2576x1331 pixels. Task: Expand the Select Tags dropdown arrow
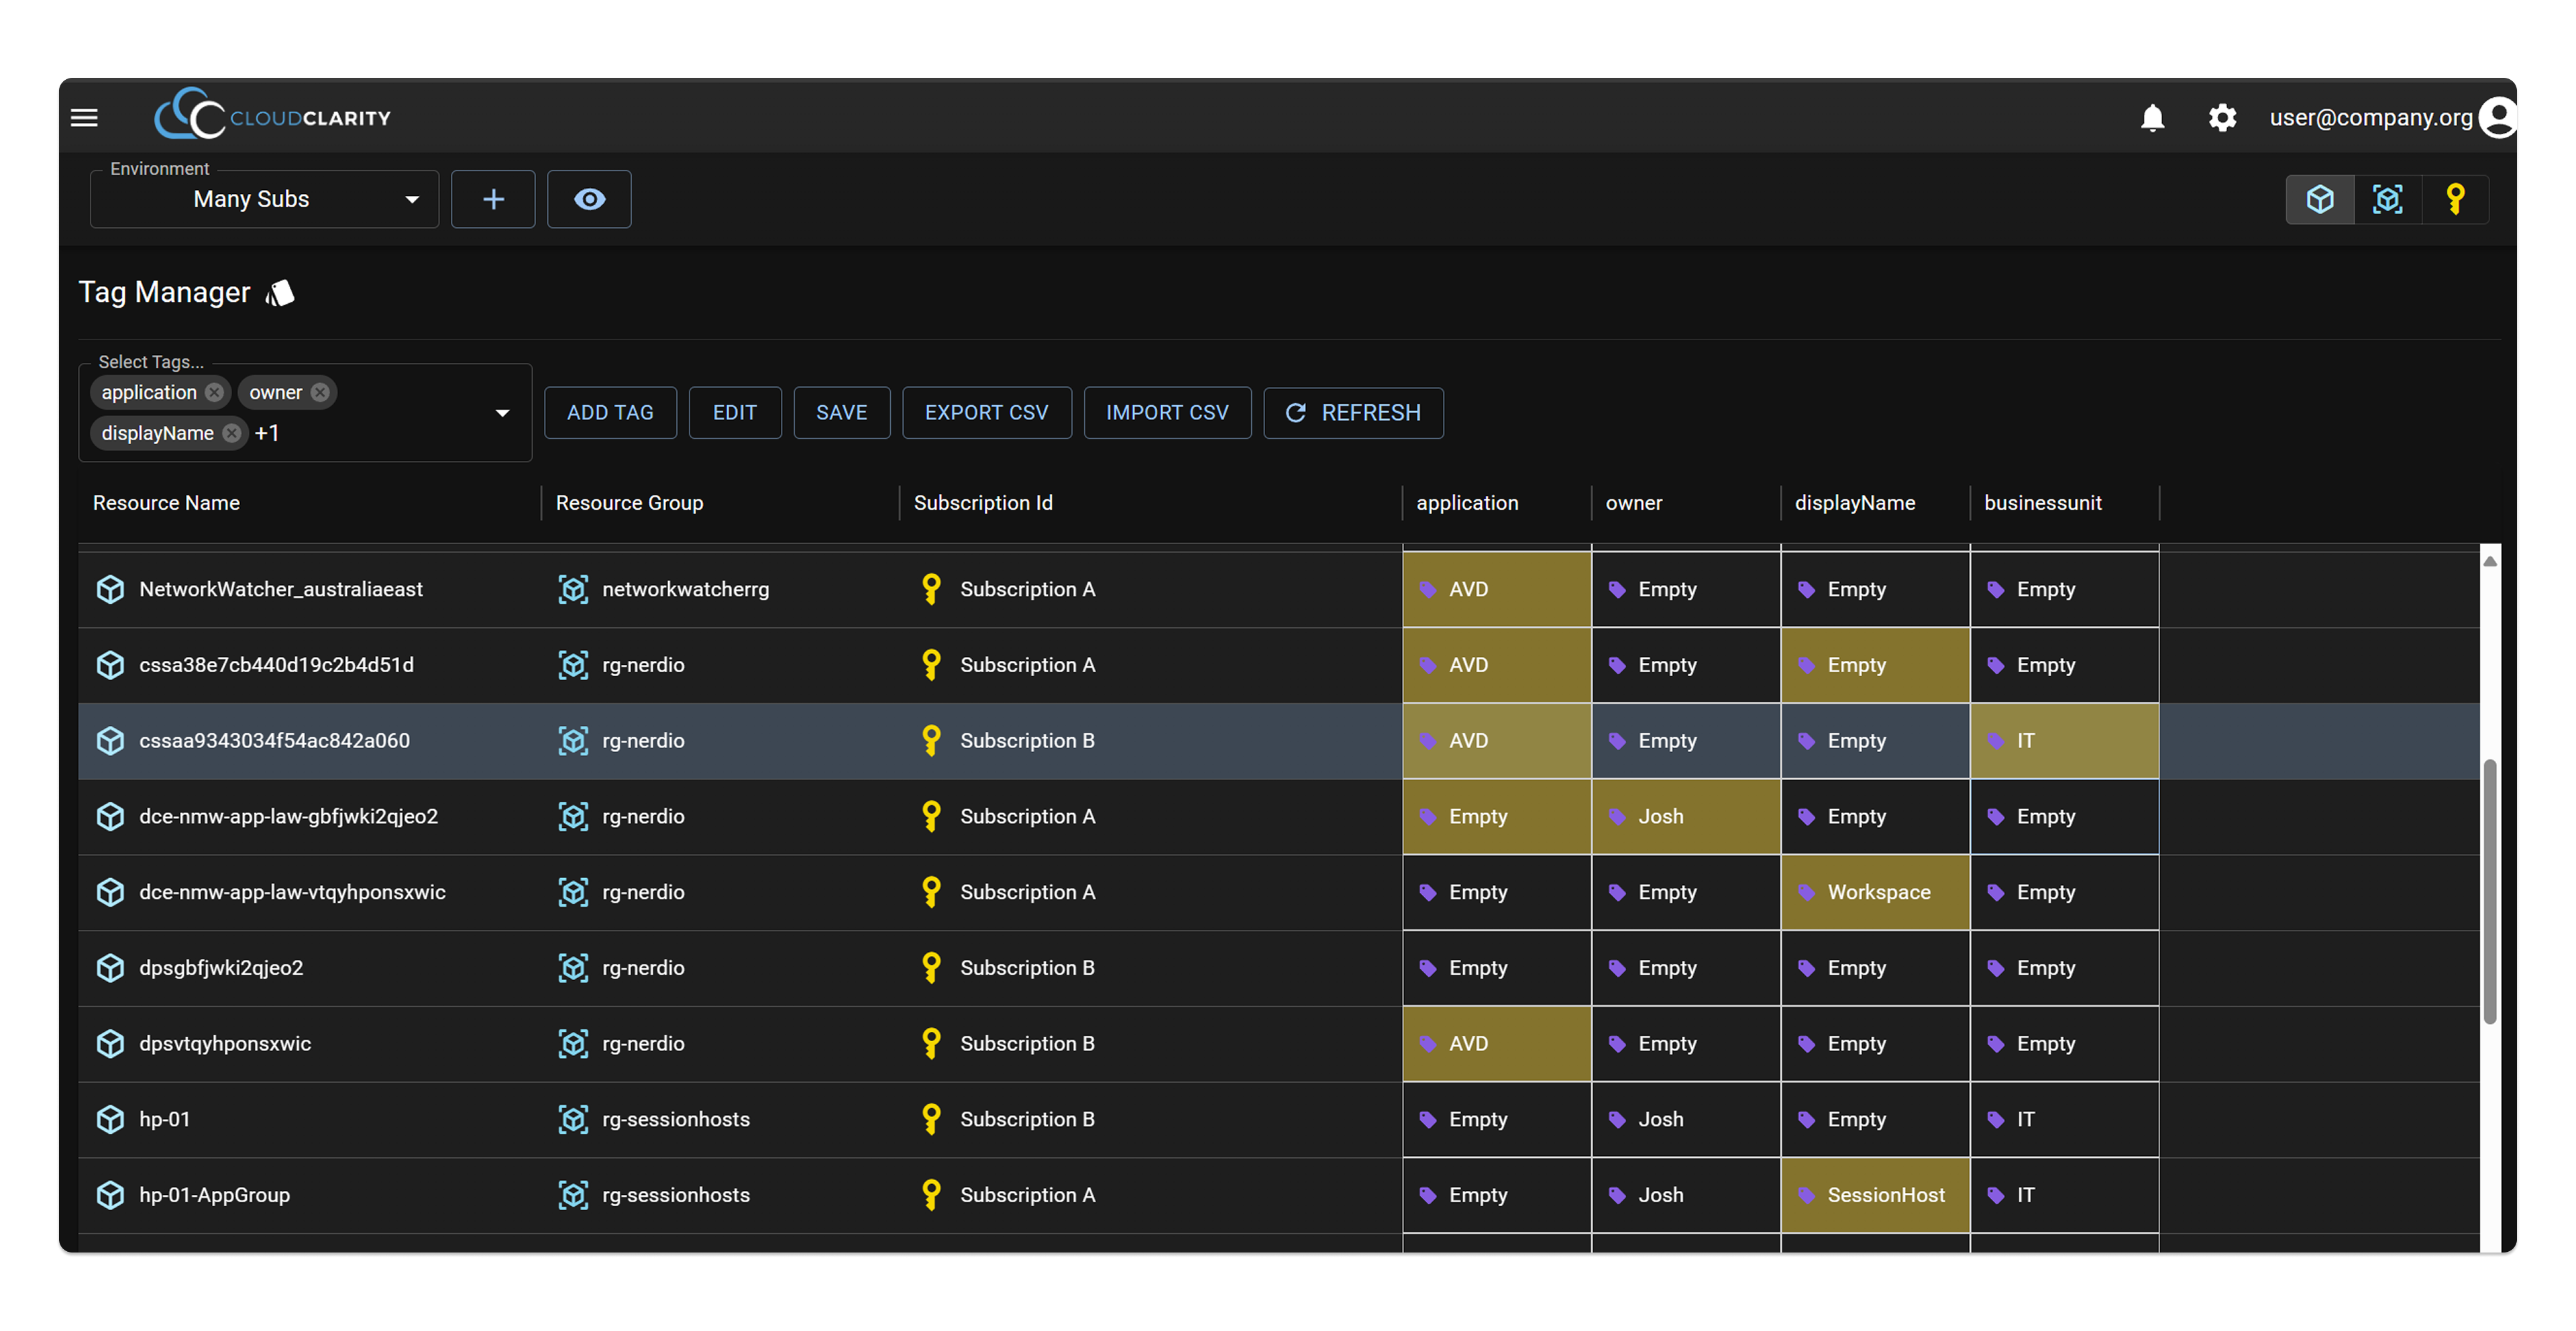502,413
